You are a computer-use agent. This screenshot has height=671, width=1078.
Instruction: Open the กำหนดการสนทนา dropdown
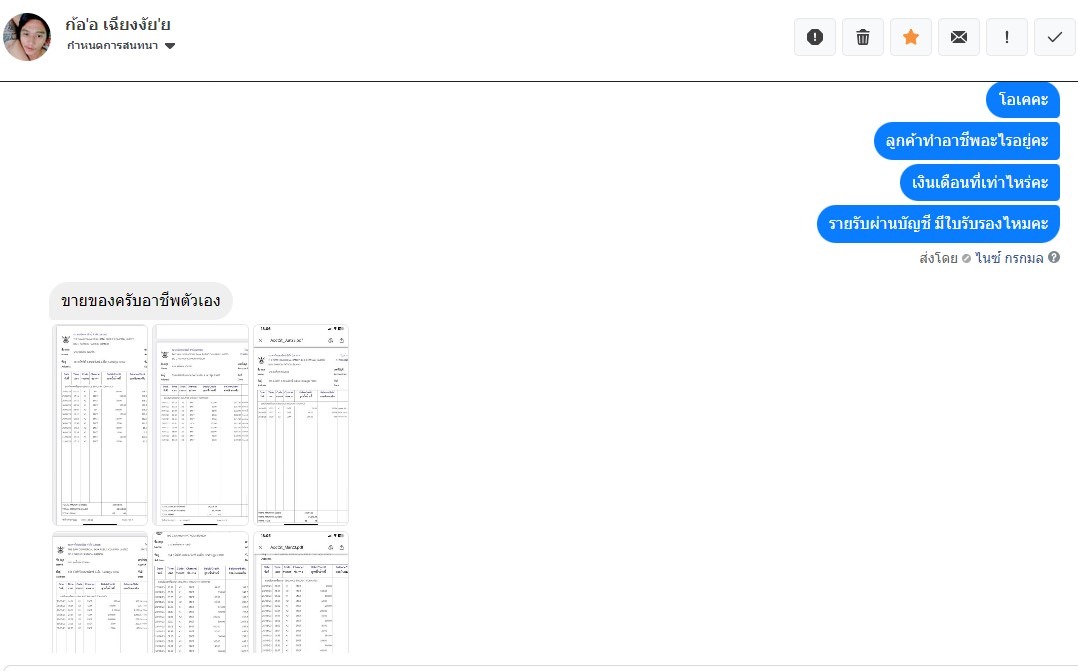(121, 46)
